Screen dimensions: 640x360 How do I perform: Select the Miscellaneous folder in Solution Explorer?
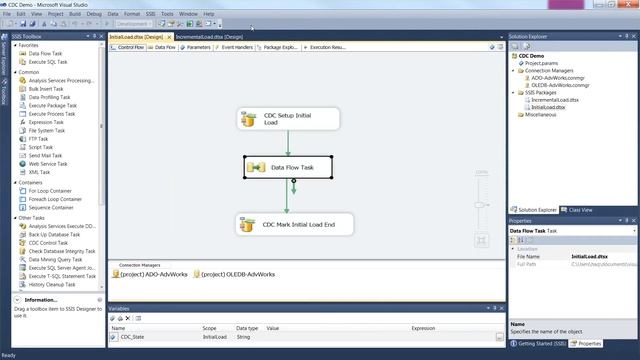click(537, 115)
